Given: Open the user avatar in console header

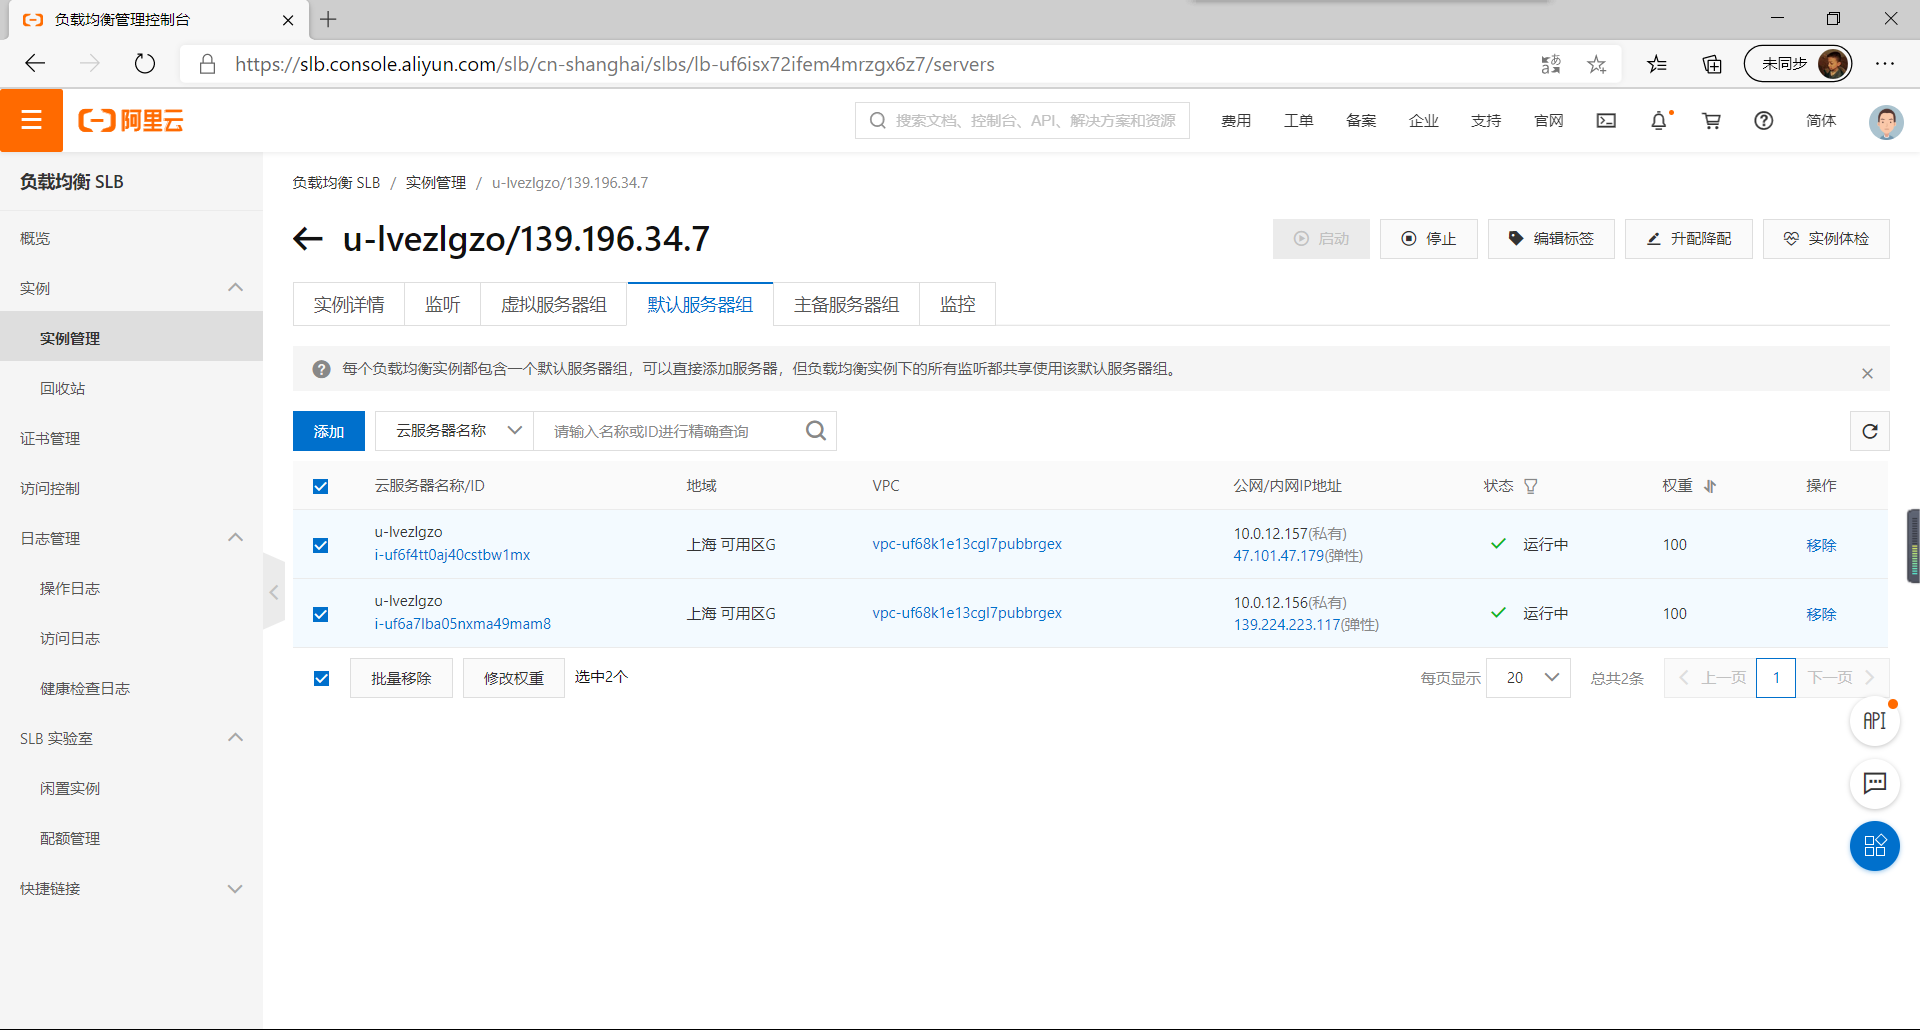Looking at the screenshot, I should [x=1886, y=121].
